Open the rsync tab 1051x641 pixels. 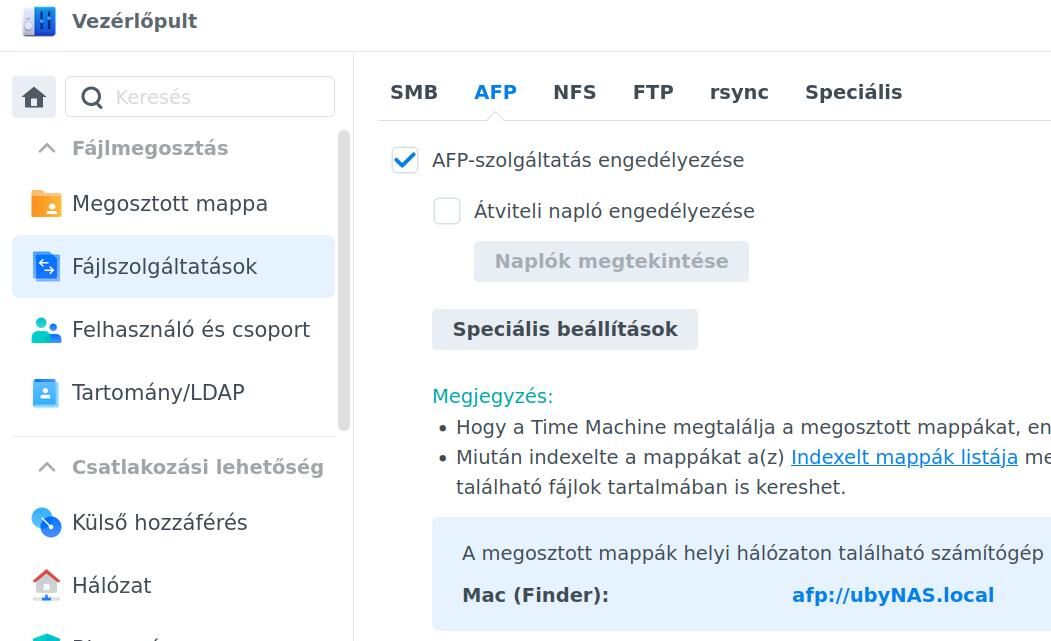click(x=739, y=93)
